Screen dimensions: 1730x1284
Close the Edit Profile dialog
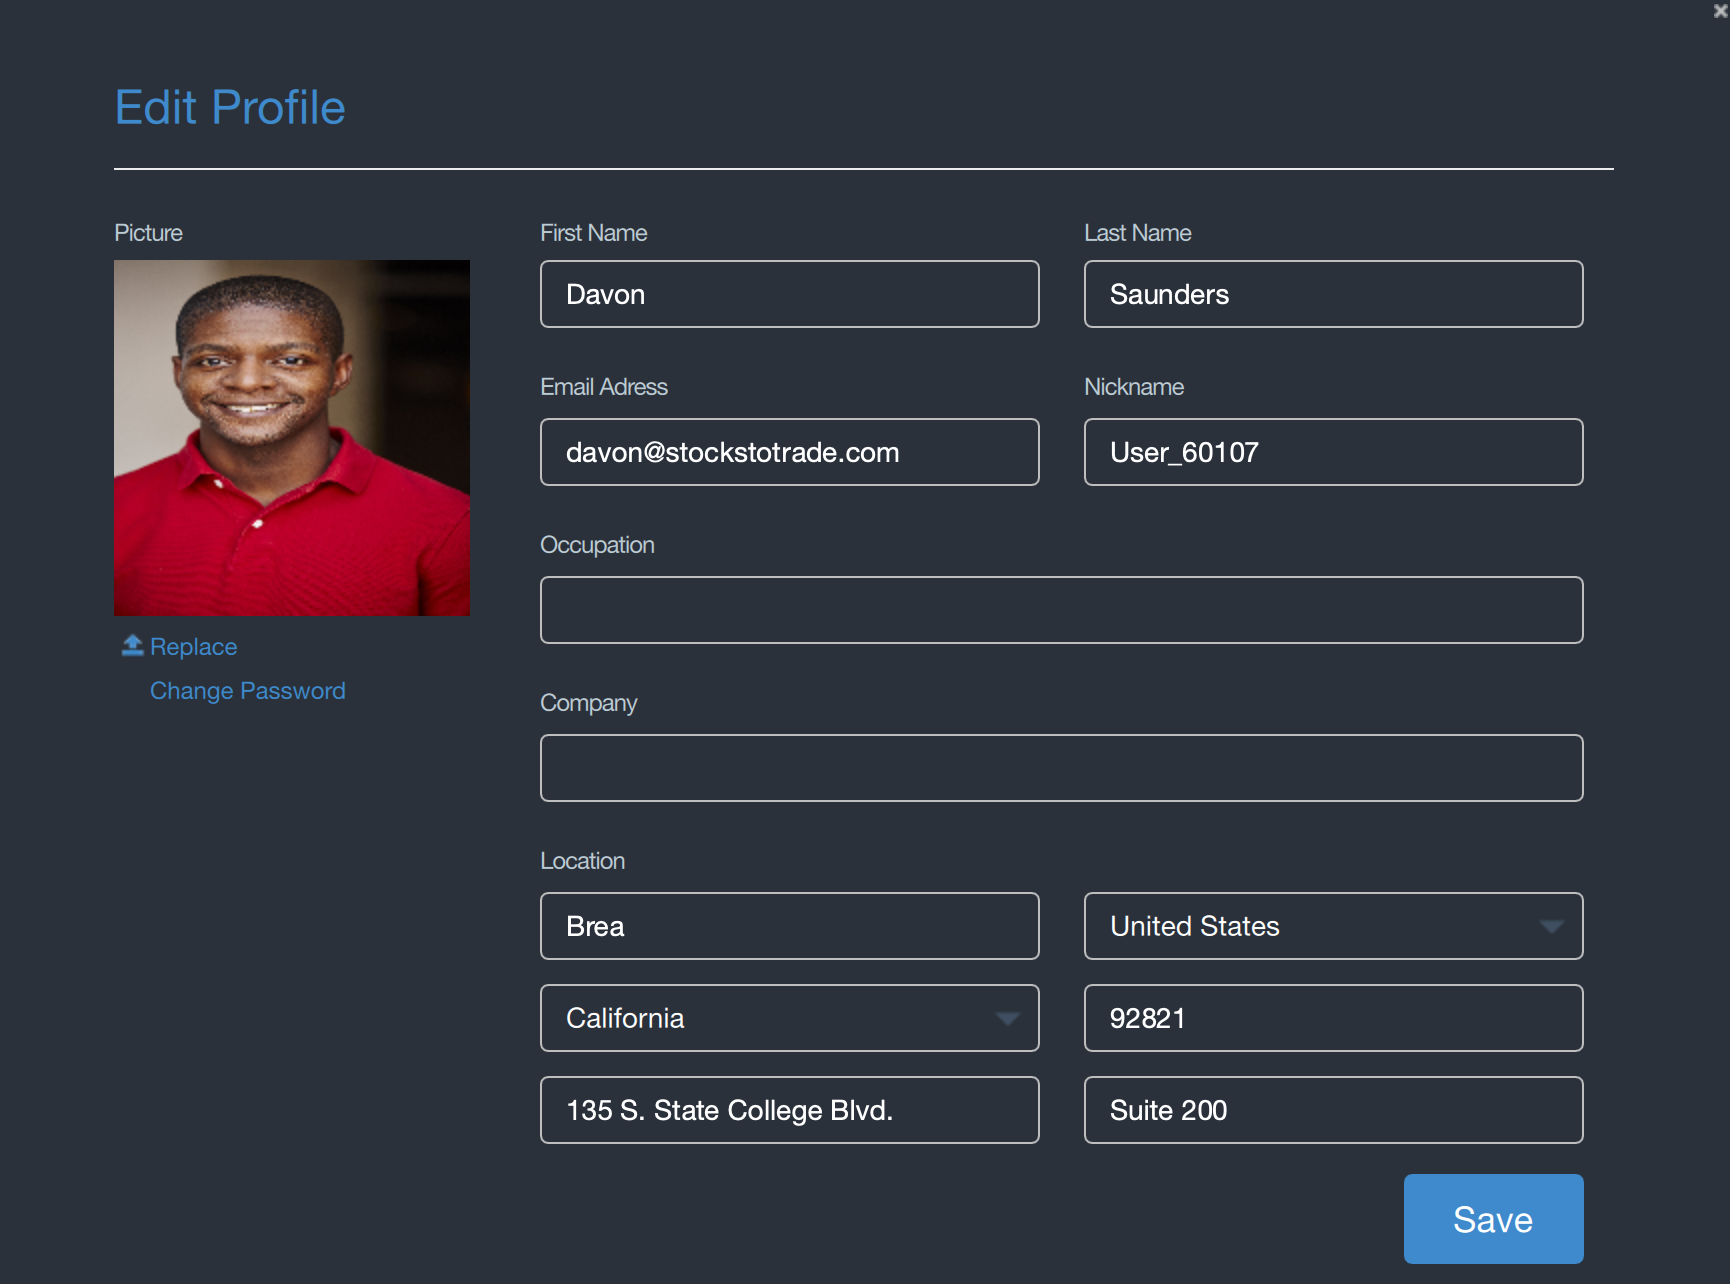[1720, 11]
